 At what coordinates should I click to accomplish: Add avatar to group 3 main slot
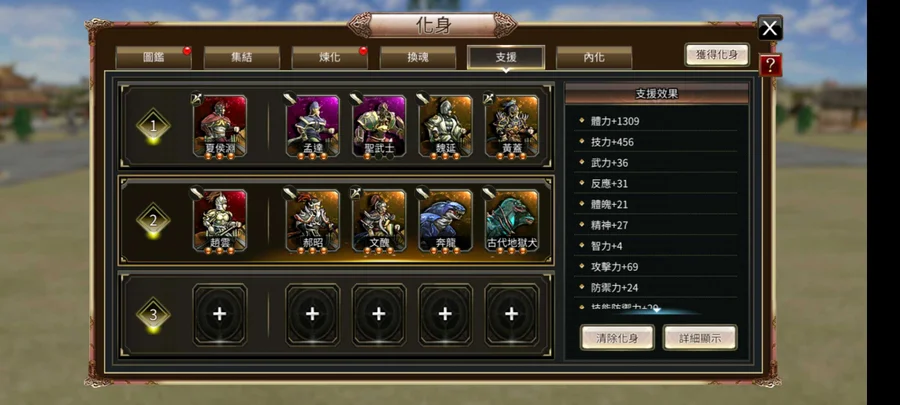(220, 314)
